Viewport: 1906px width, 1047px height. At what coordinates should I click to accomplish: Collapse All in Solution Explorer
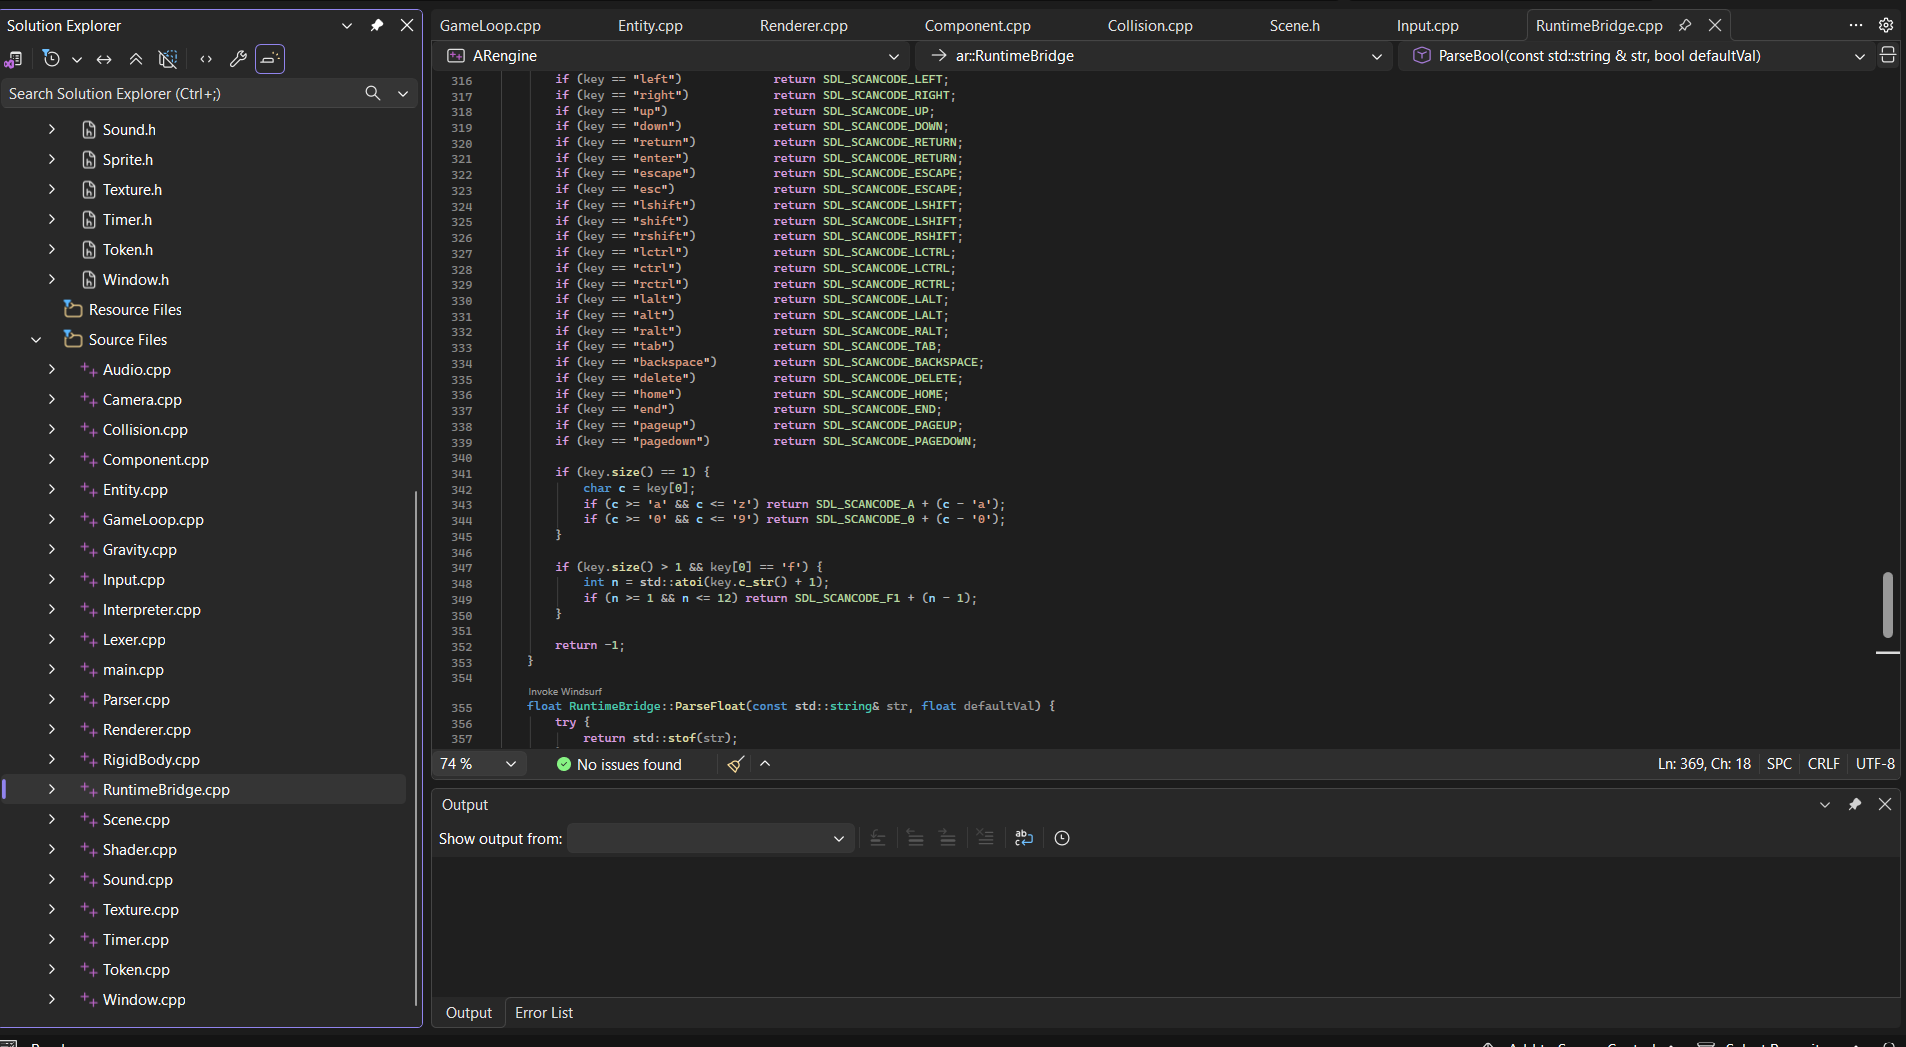136,59
